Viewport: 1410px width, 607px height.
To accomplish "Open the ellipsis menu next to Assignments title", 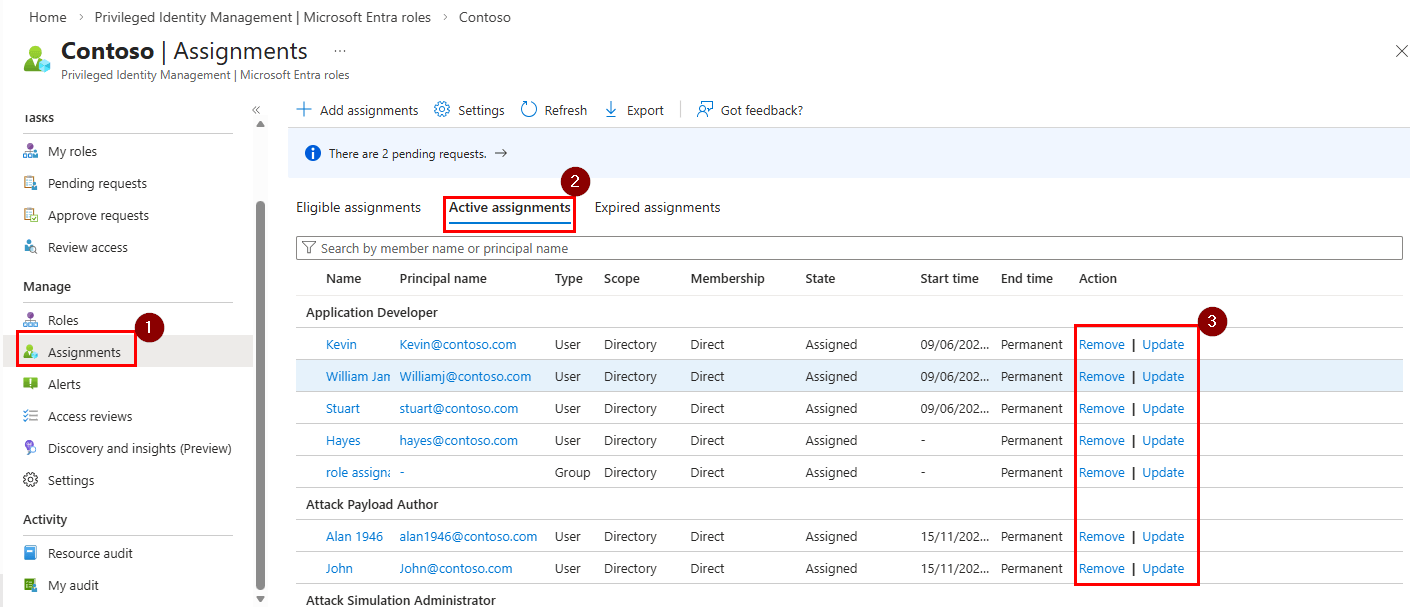I will click(x=338, y=51).
